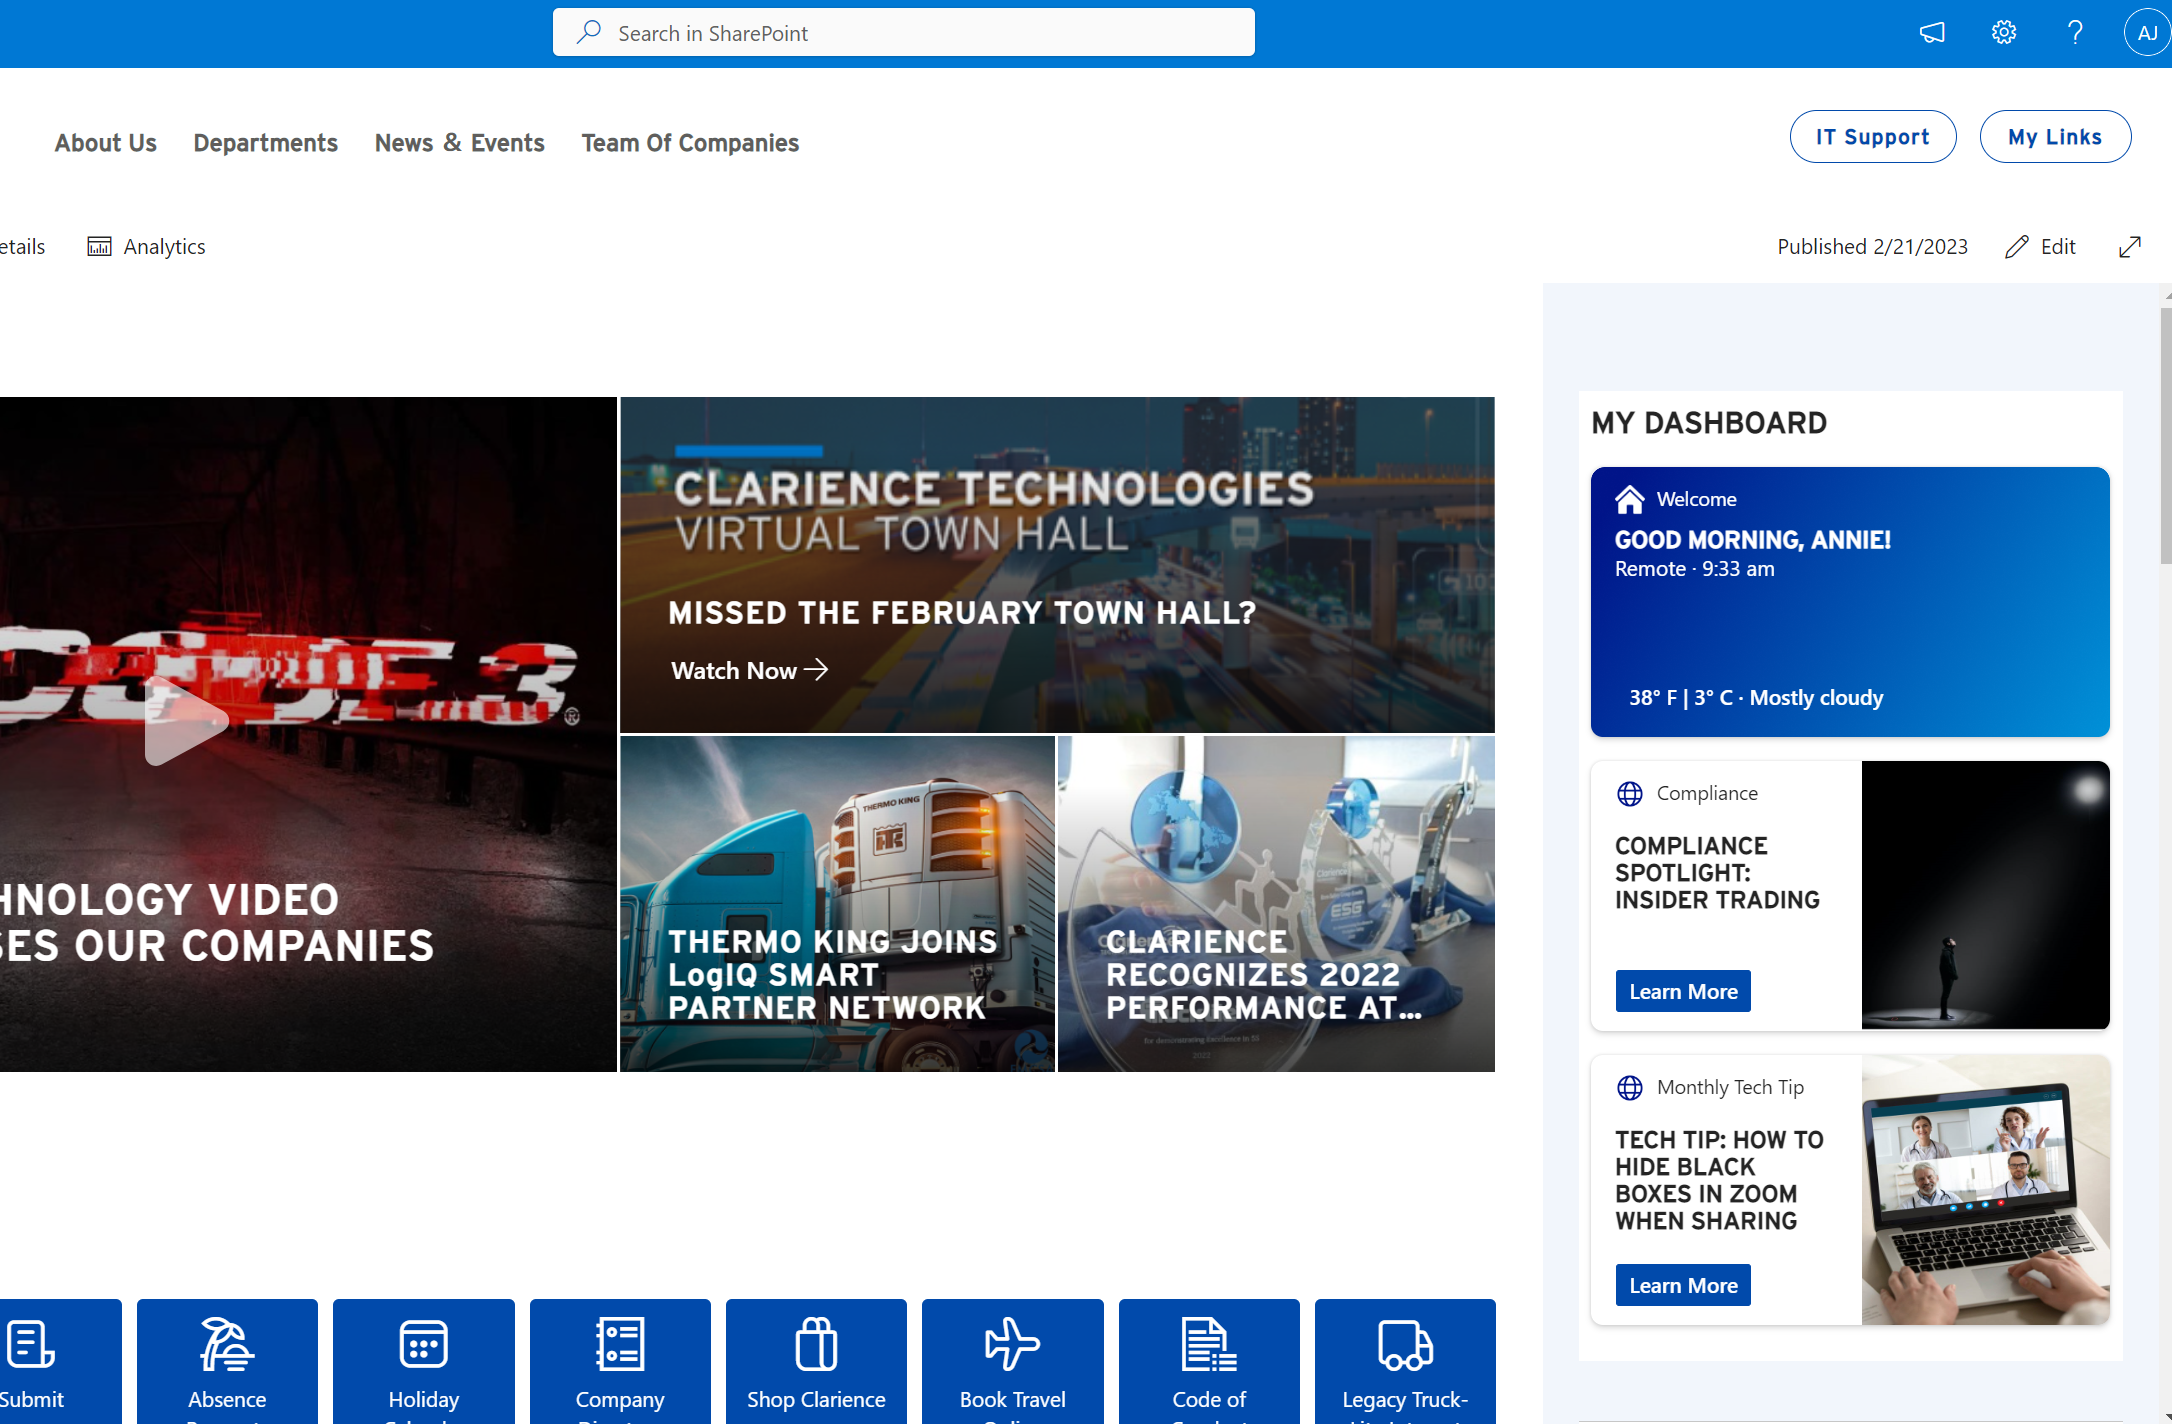The image size is (2172, 1424).
Task: Open Help via the question mark icon
Action: (2075, 32)
